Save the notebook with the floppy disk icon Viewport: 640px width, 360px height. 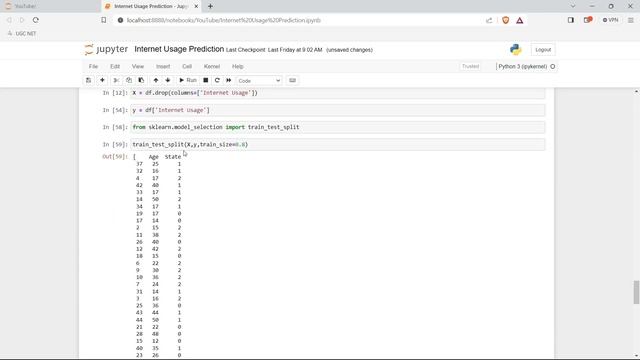point(89,80)
